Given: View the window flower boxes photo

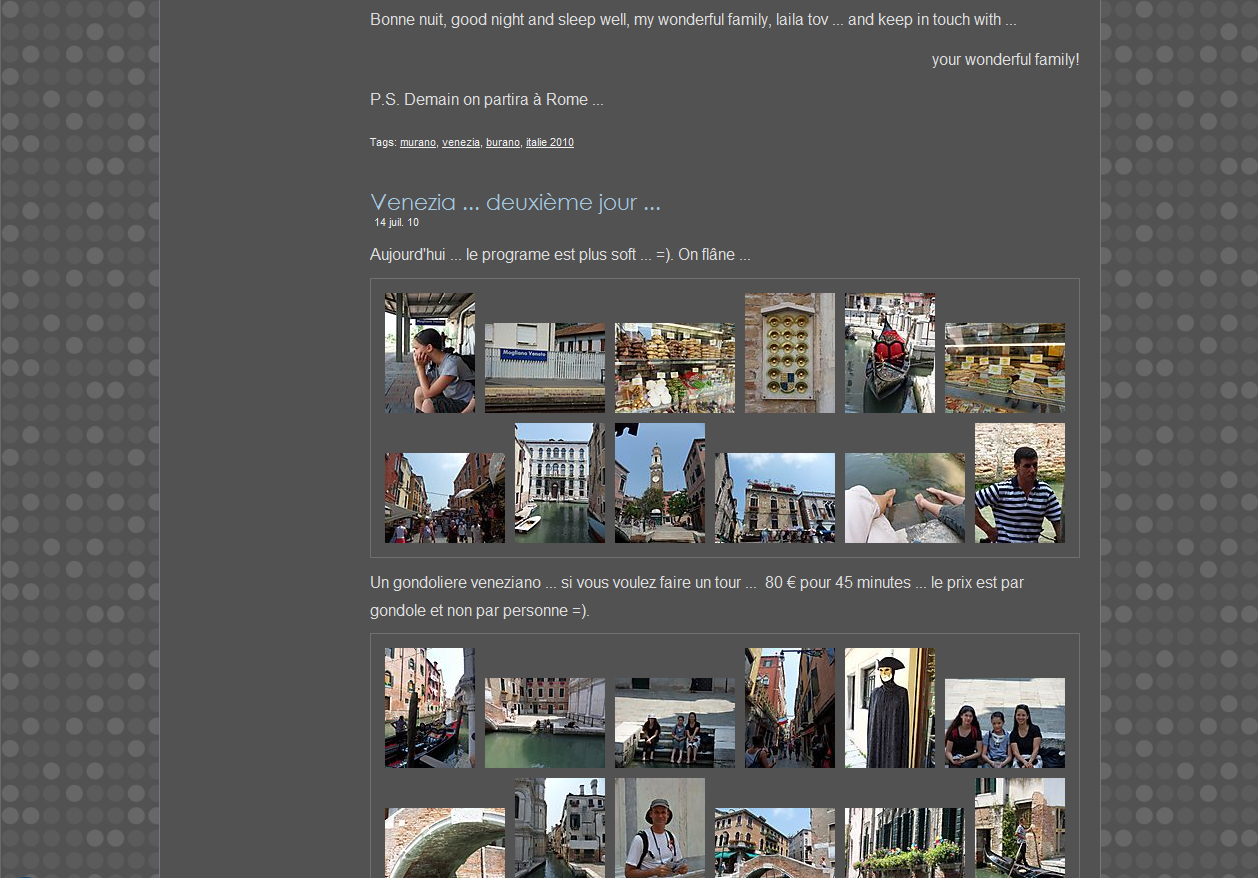Looking at the screenshot, I should coord(905,842).
